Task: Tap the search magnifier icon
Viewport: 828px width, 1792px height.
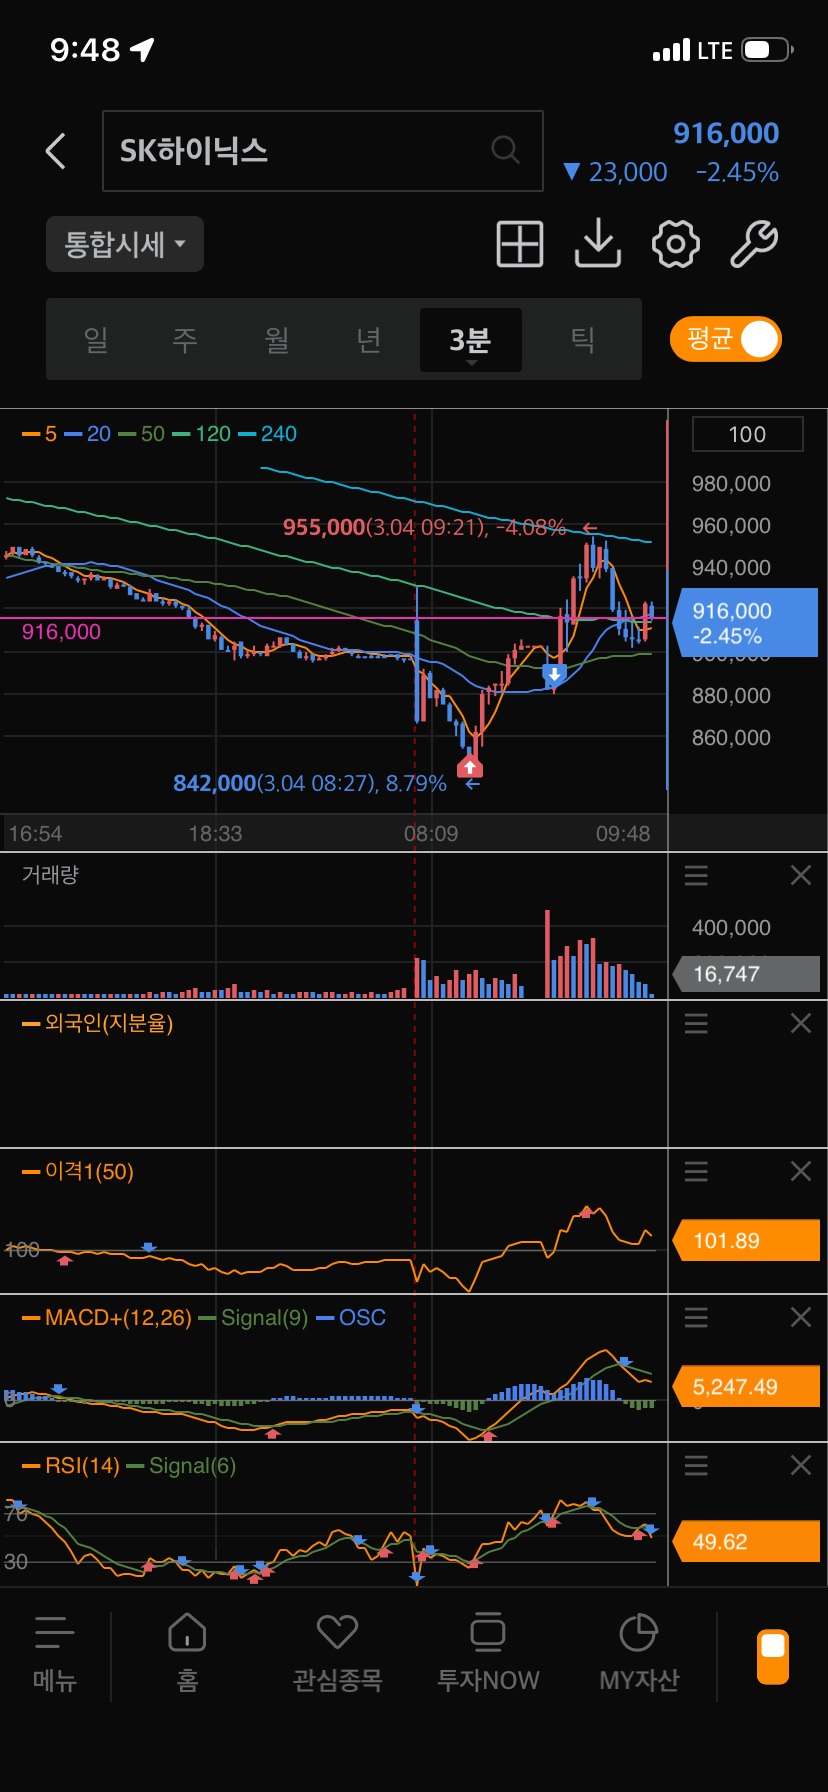Action: [506, 150]
